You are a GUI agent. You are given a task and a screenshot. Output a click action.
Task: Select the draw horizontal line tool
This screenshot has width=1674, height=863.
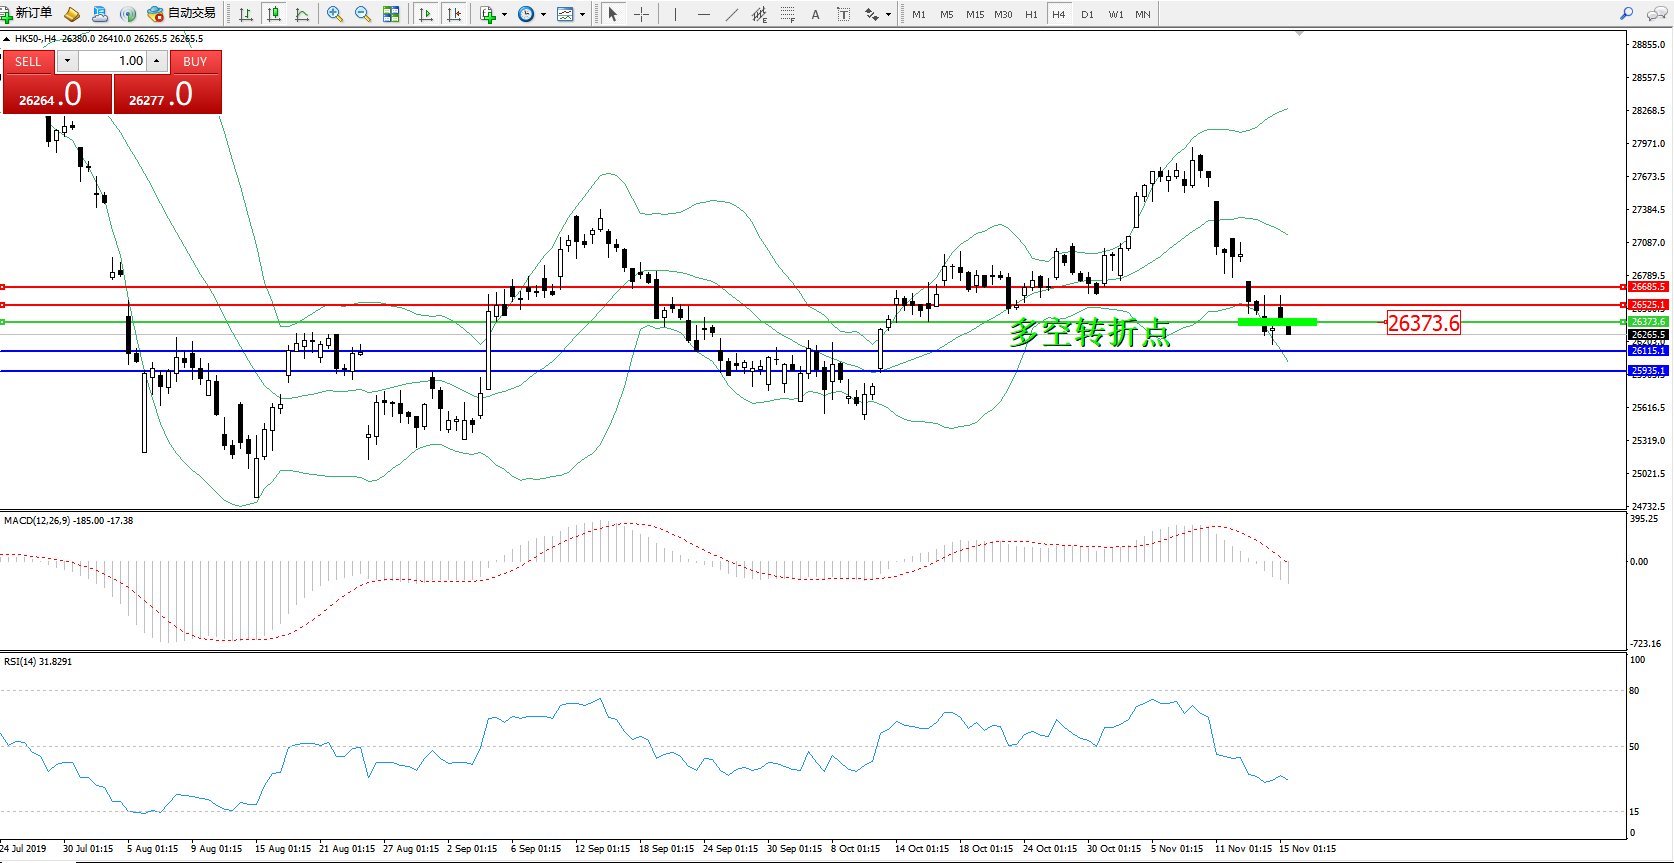click(x=704, y=14)
